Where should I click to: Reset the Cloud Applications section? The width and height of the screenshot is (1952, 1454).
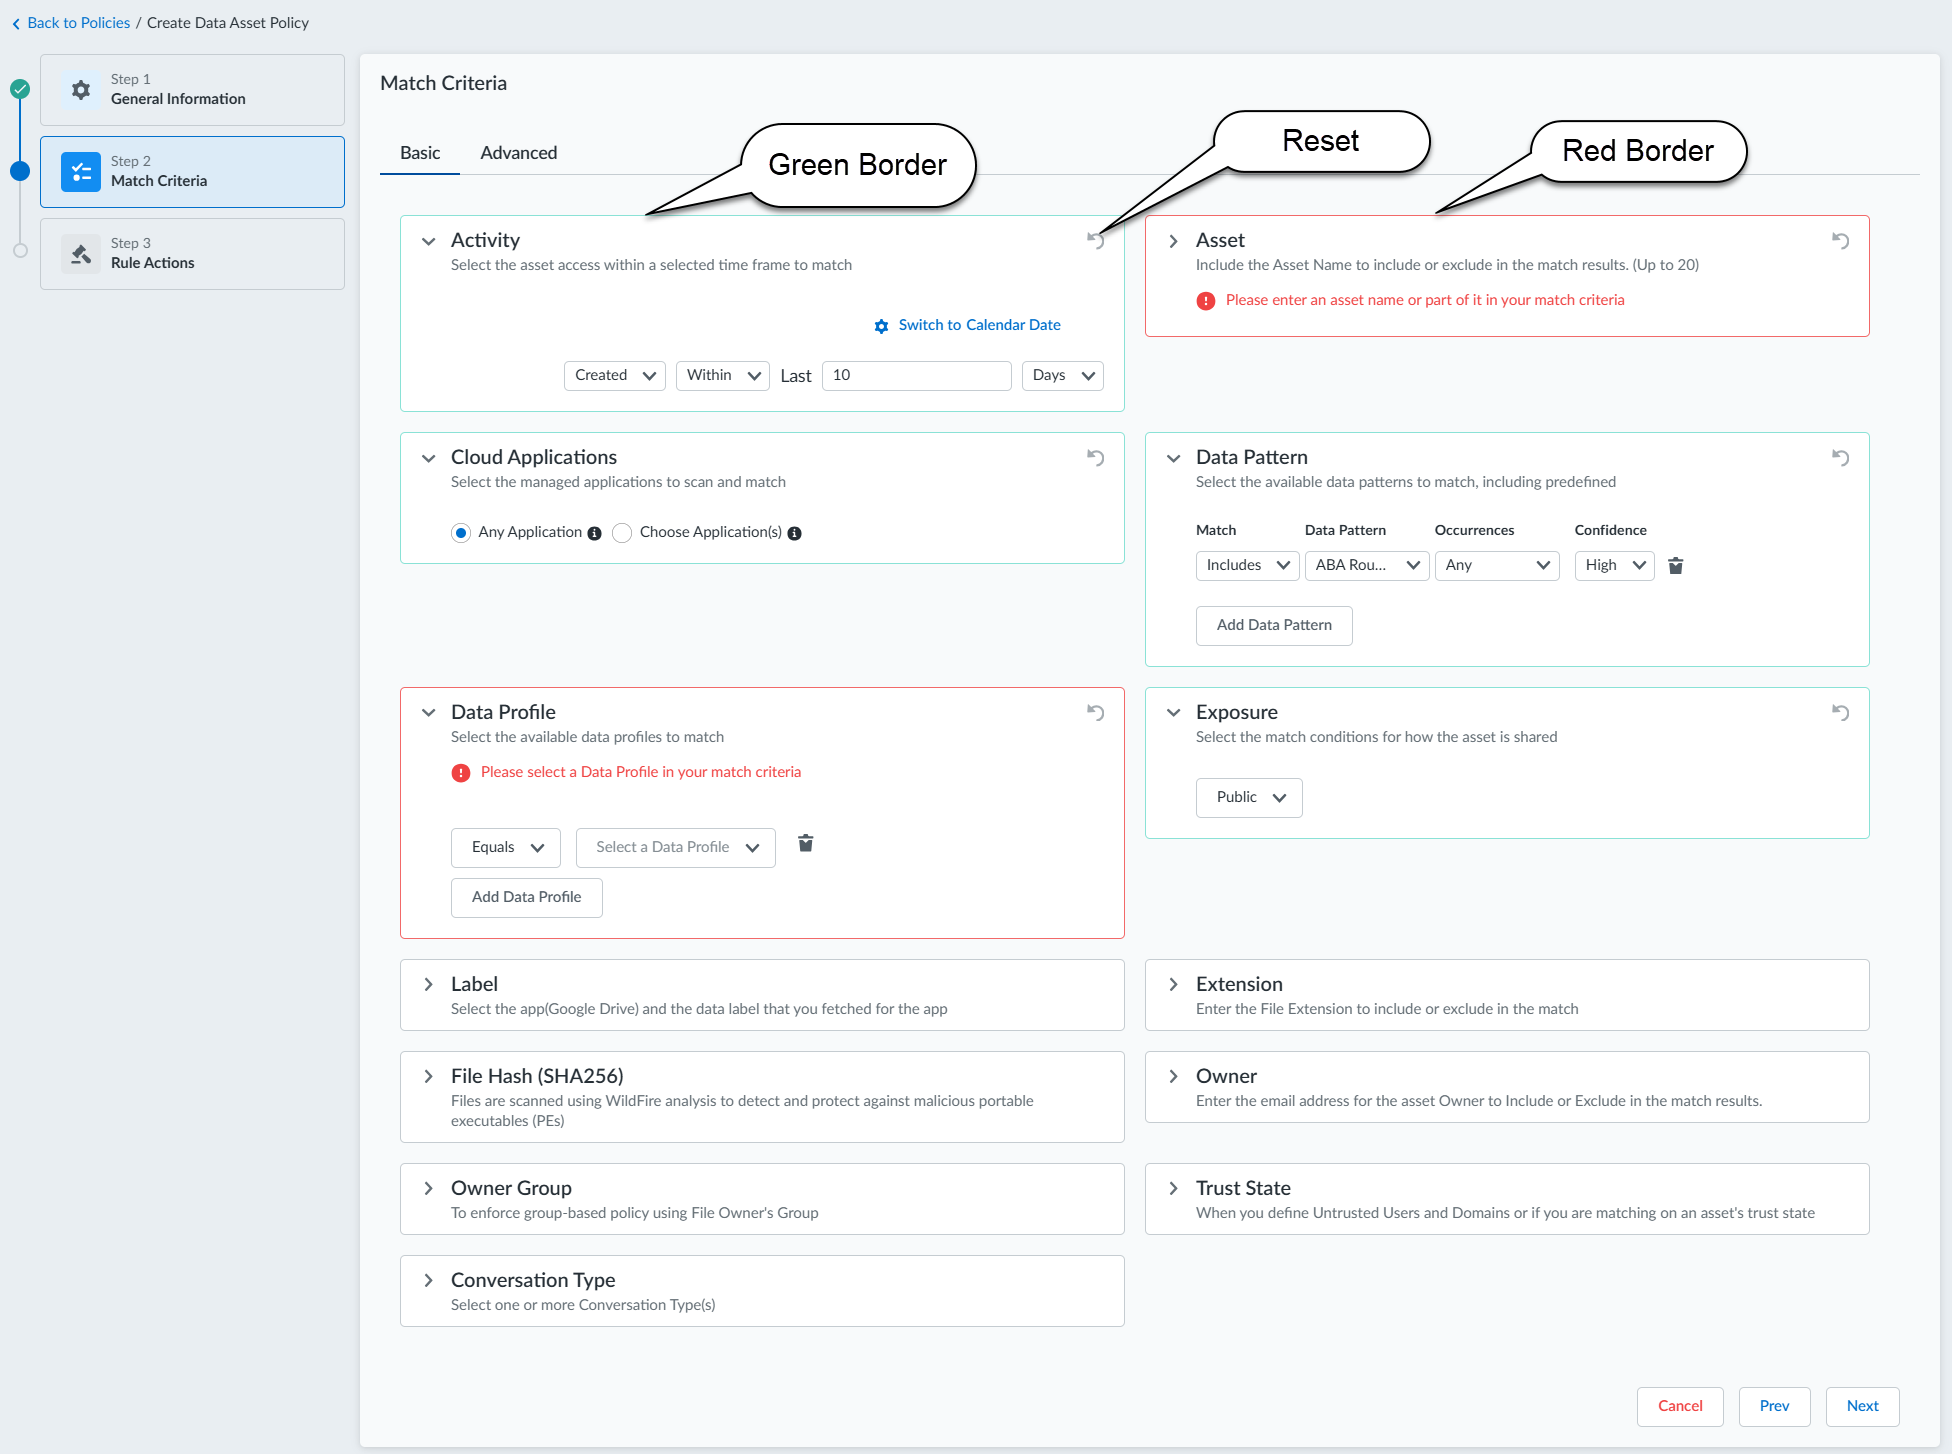click(x=1096, y=457)
